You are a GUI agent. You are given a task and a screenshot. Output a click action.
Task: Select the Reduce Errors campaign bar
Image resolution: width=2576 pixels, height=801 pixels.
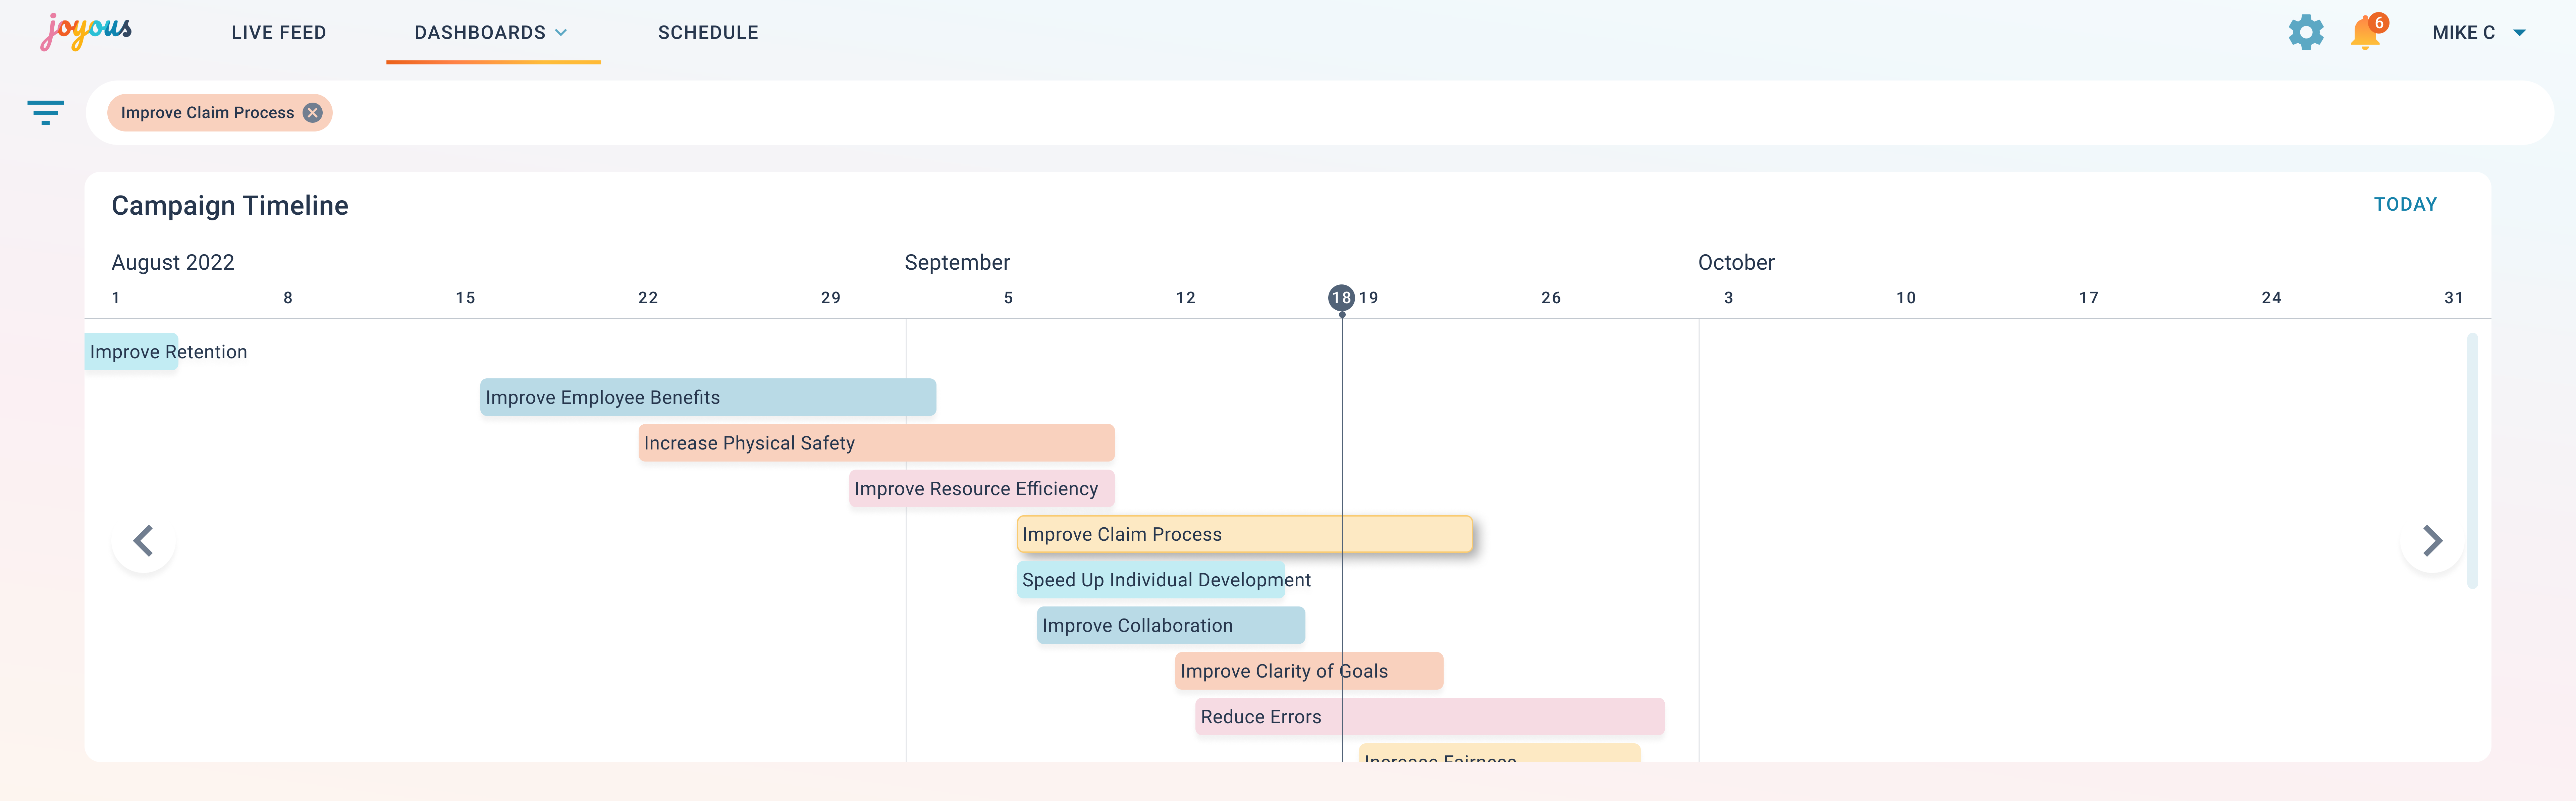coord(1430,717)
